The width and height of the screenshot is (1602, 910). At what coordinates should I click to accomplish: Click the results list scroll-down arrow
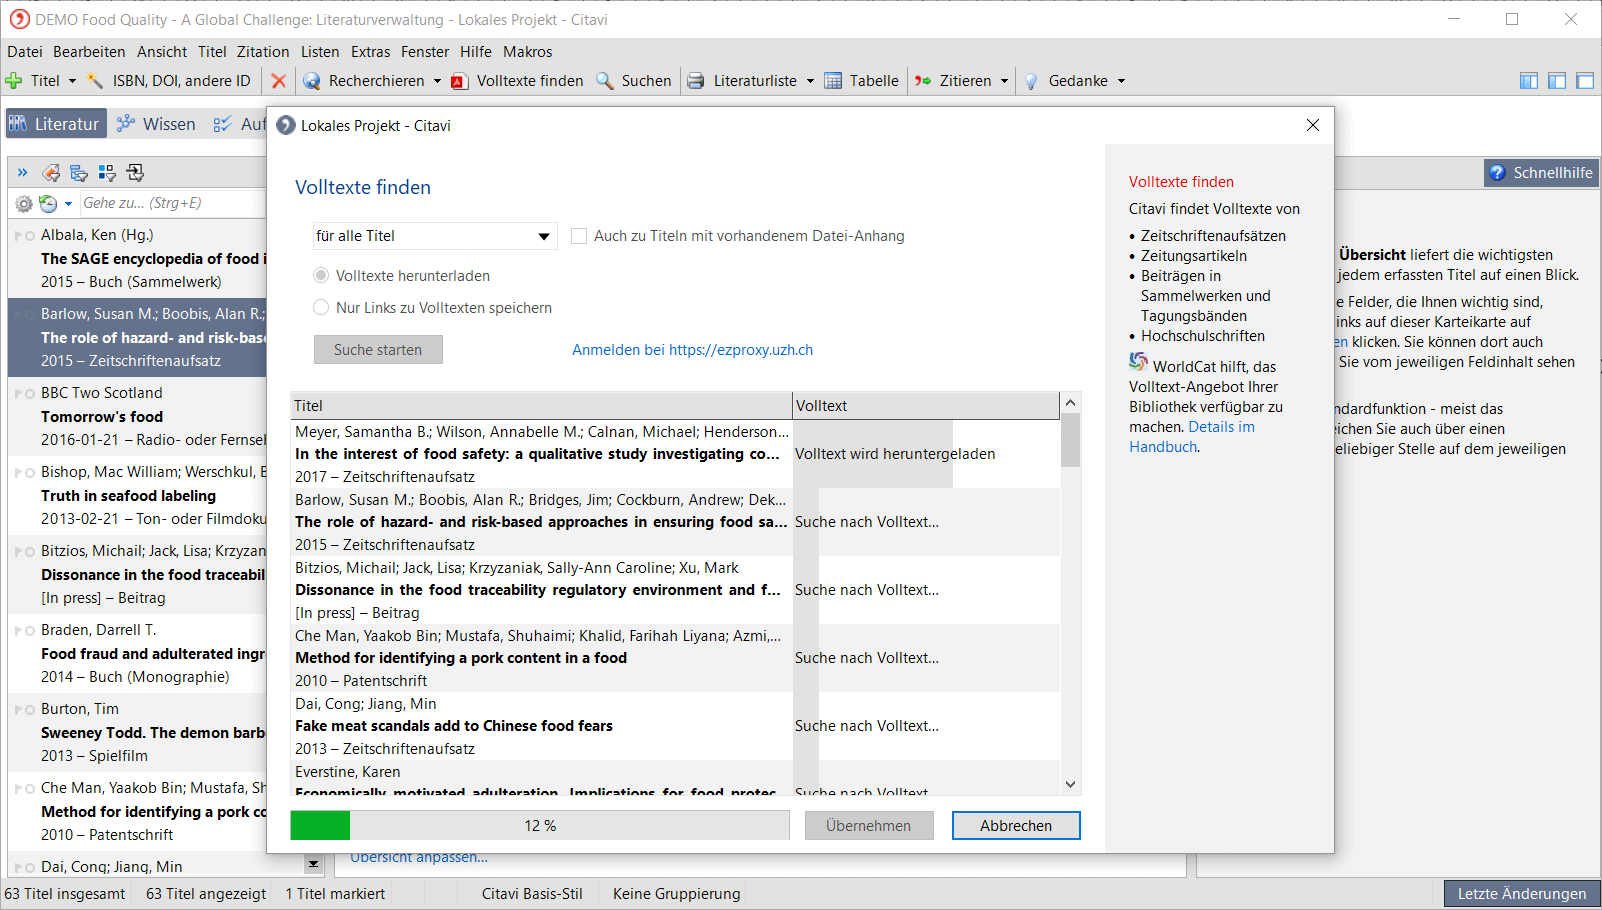coord(1070,785)
